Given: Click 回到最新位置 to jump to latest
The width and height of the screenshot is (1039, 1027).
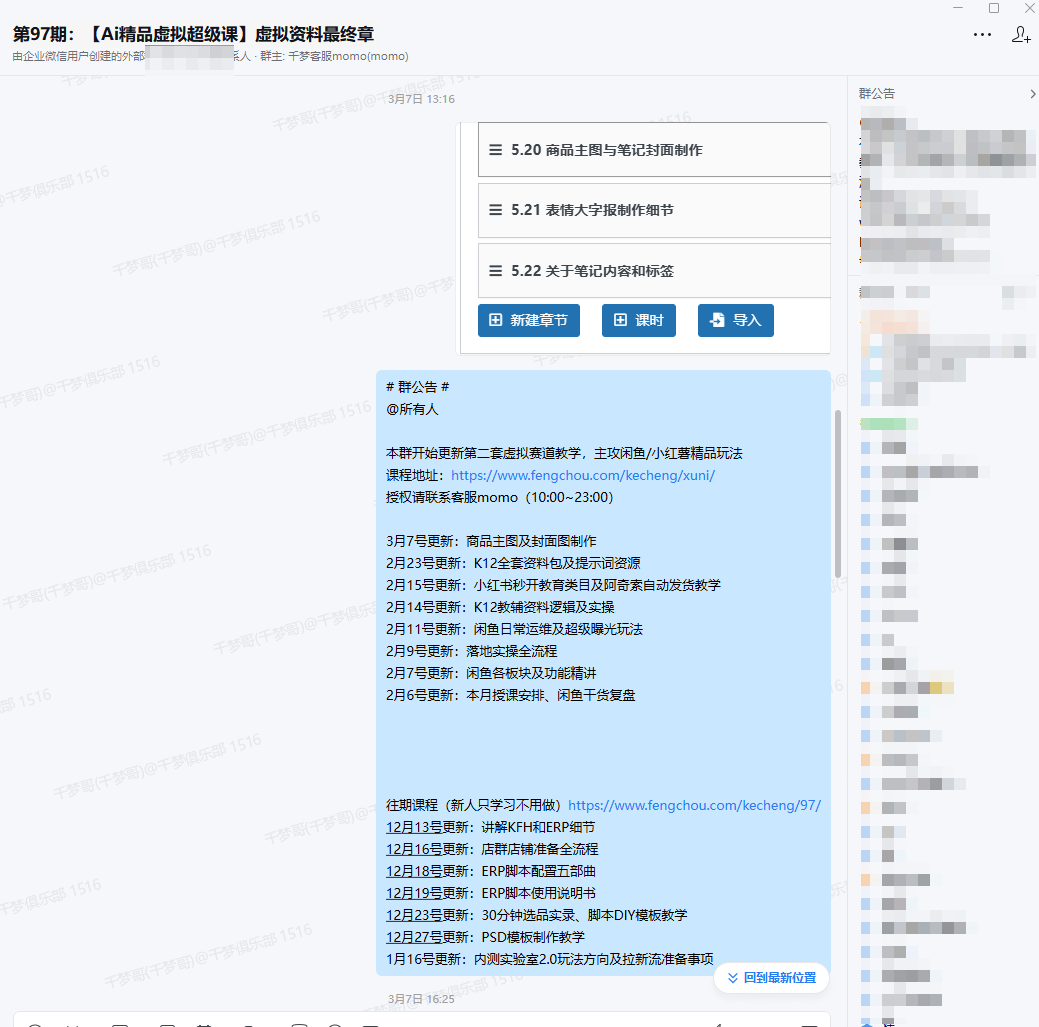Looking at the screenshot, I should pyautogui.click(x=771, y=978).
